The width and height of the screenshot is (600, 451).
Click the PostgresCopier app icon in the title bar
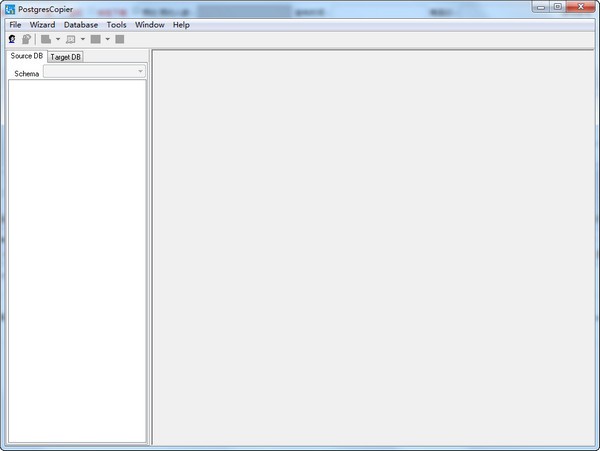pos(10,8)
